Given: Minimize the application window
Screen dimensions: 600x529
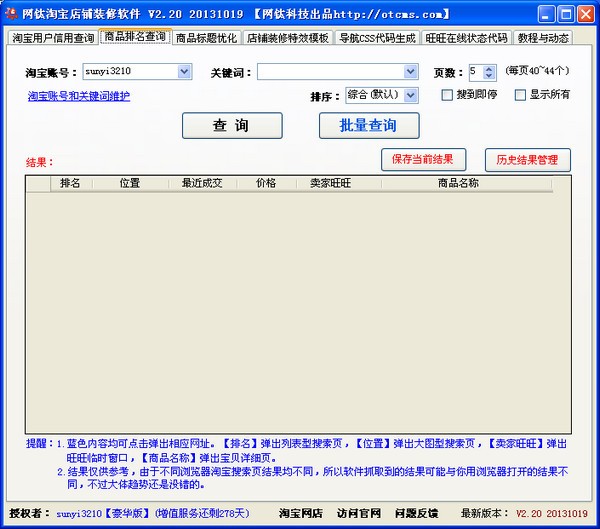Looking at the screenshot, I should 546,15.
